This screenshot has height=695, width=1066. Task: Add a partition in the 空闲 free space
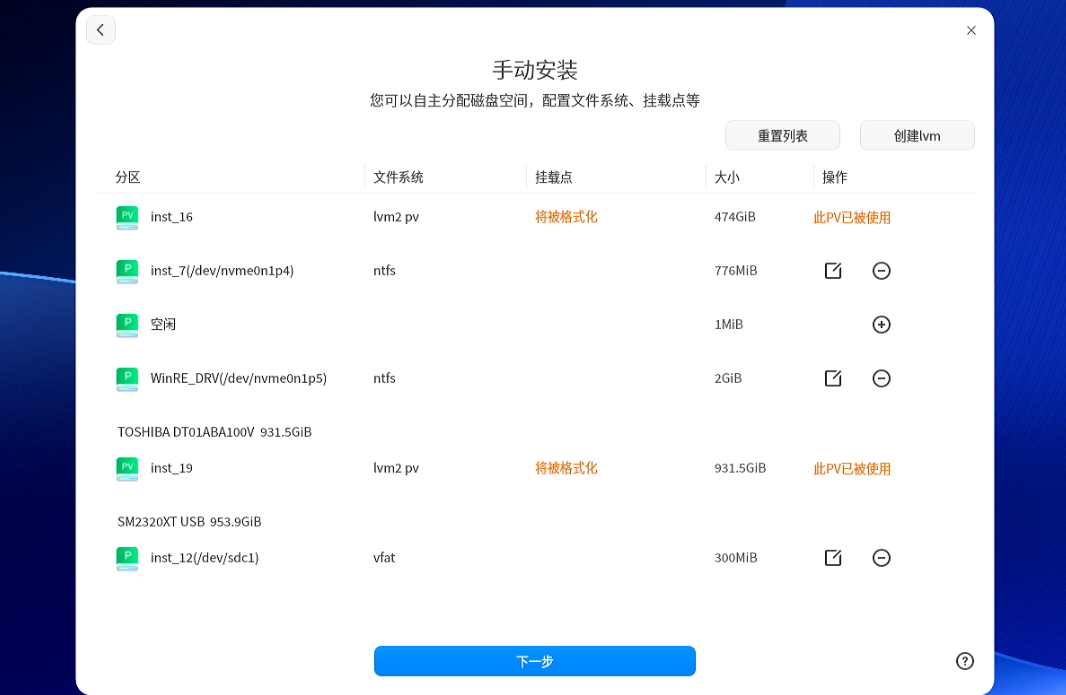point(881,324)
